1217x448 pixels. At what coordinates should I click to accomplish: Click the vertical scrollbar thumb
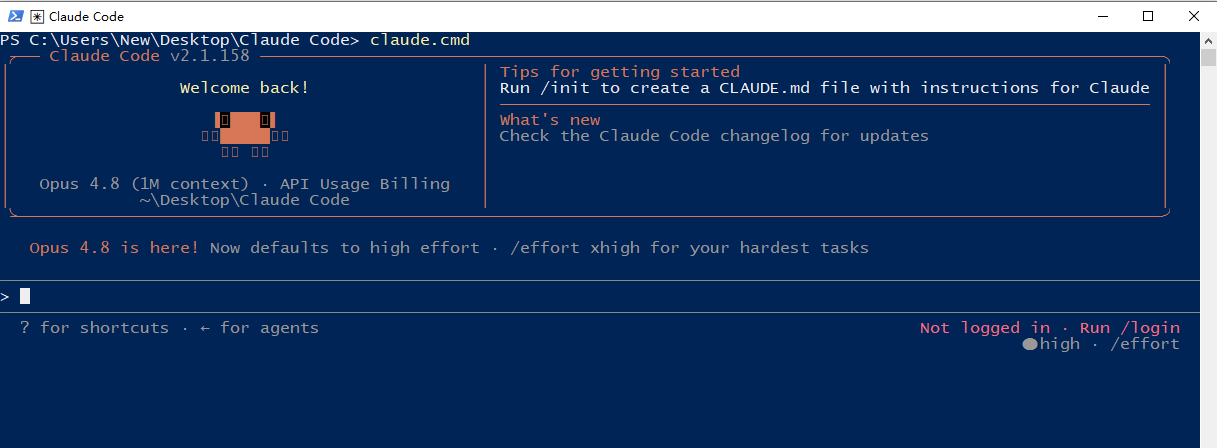(x=1208, y=57)
